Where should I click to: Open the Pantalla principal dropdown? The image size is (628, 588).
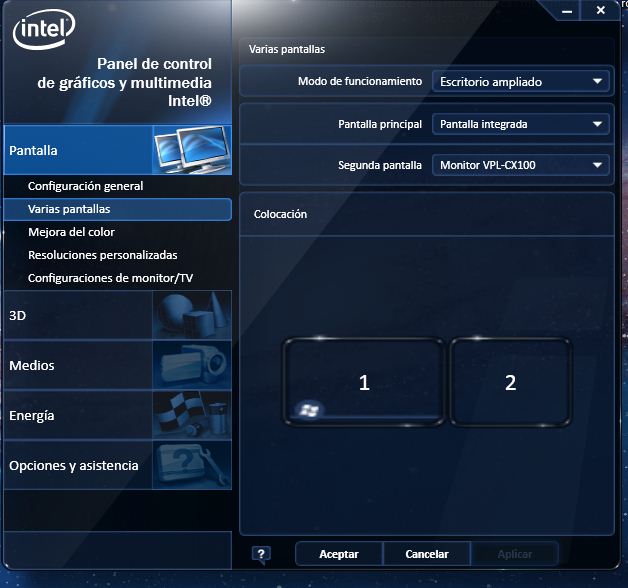[521, 124]
